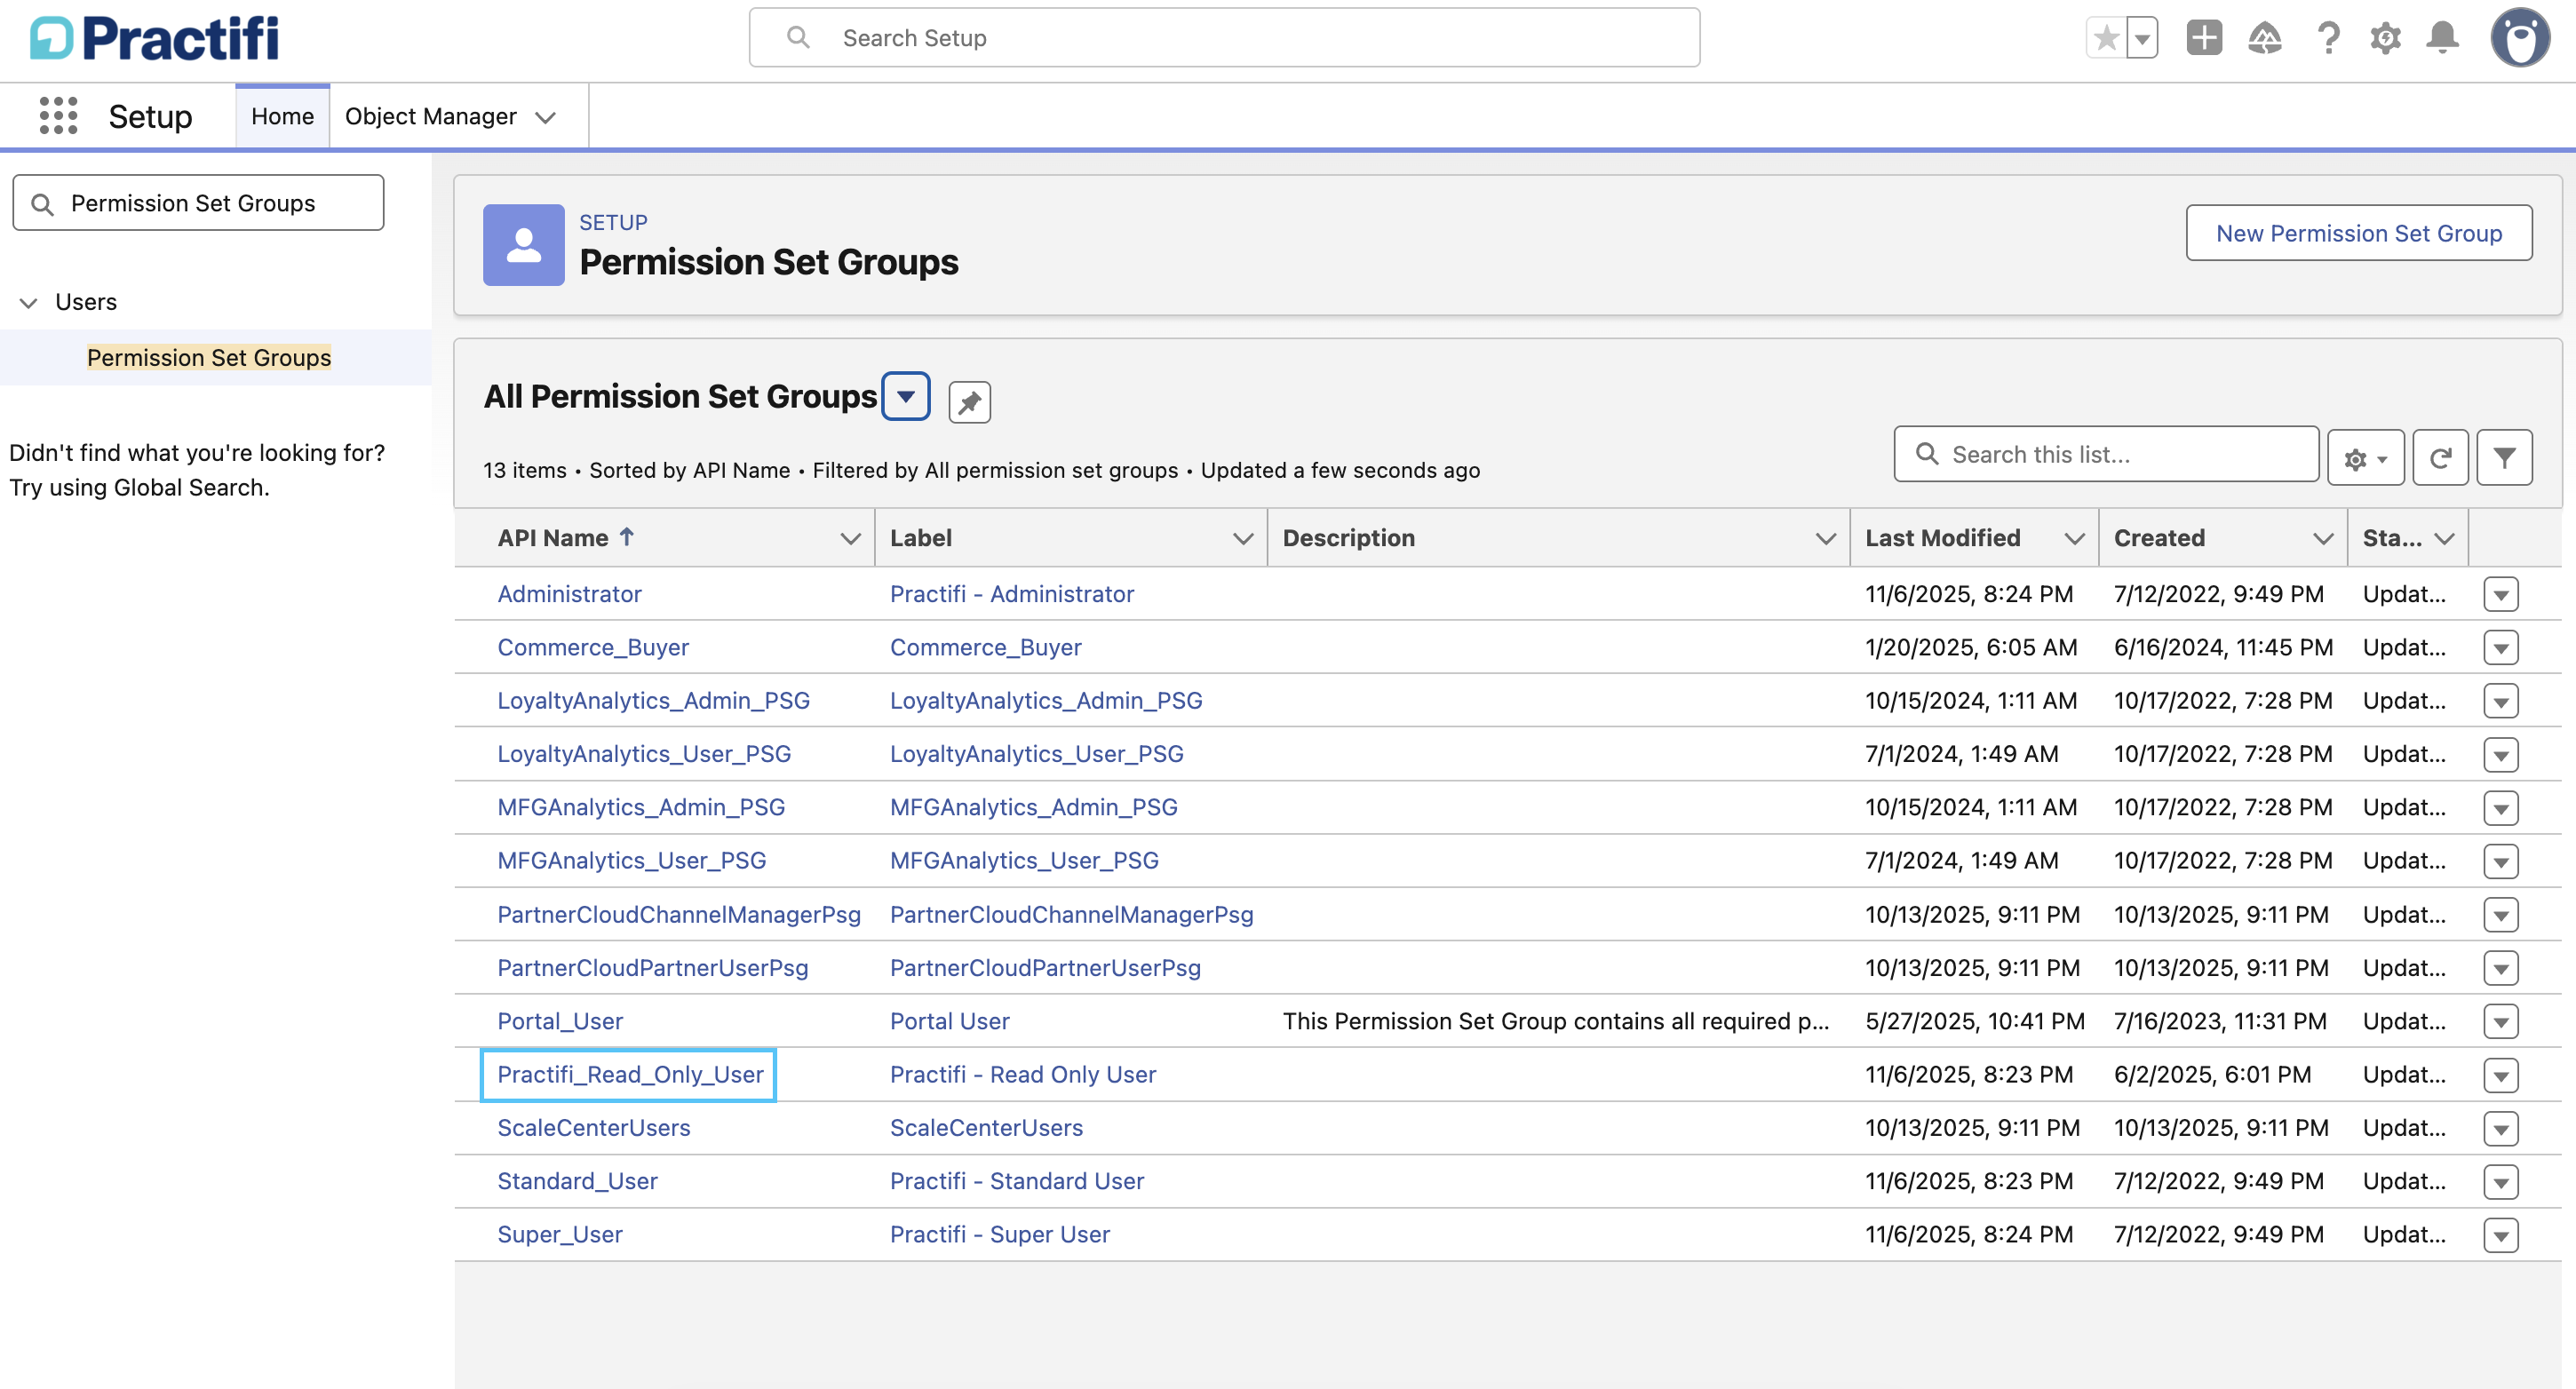Open the Commerce_Buyer API name link
Screen dimensions: 2576x1389
tap(593, 647)
